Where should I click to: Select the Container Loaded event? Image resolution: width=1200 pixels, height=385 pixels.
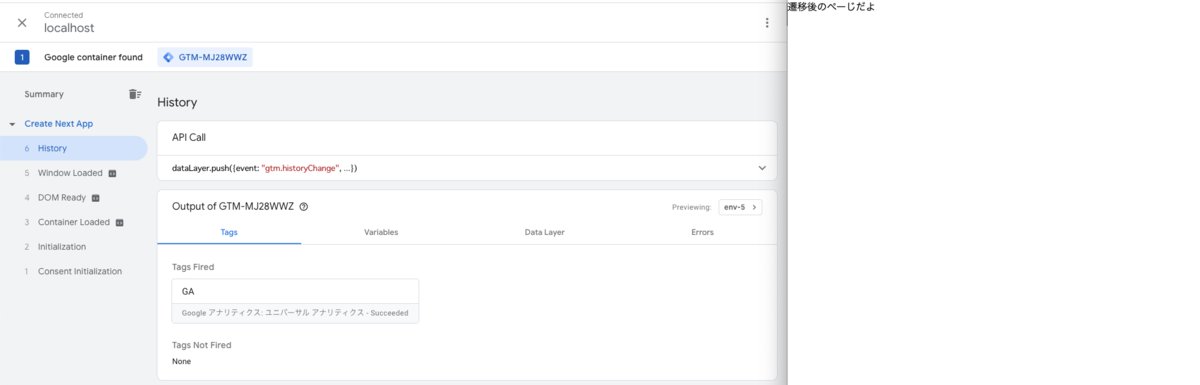tap(74, 222)
